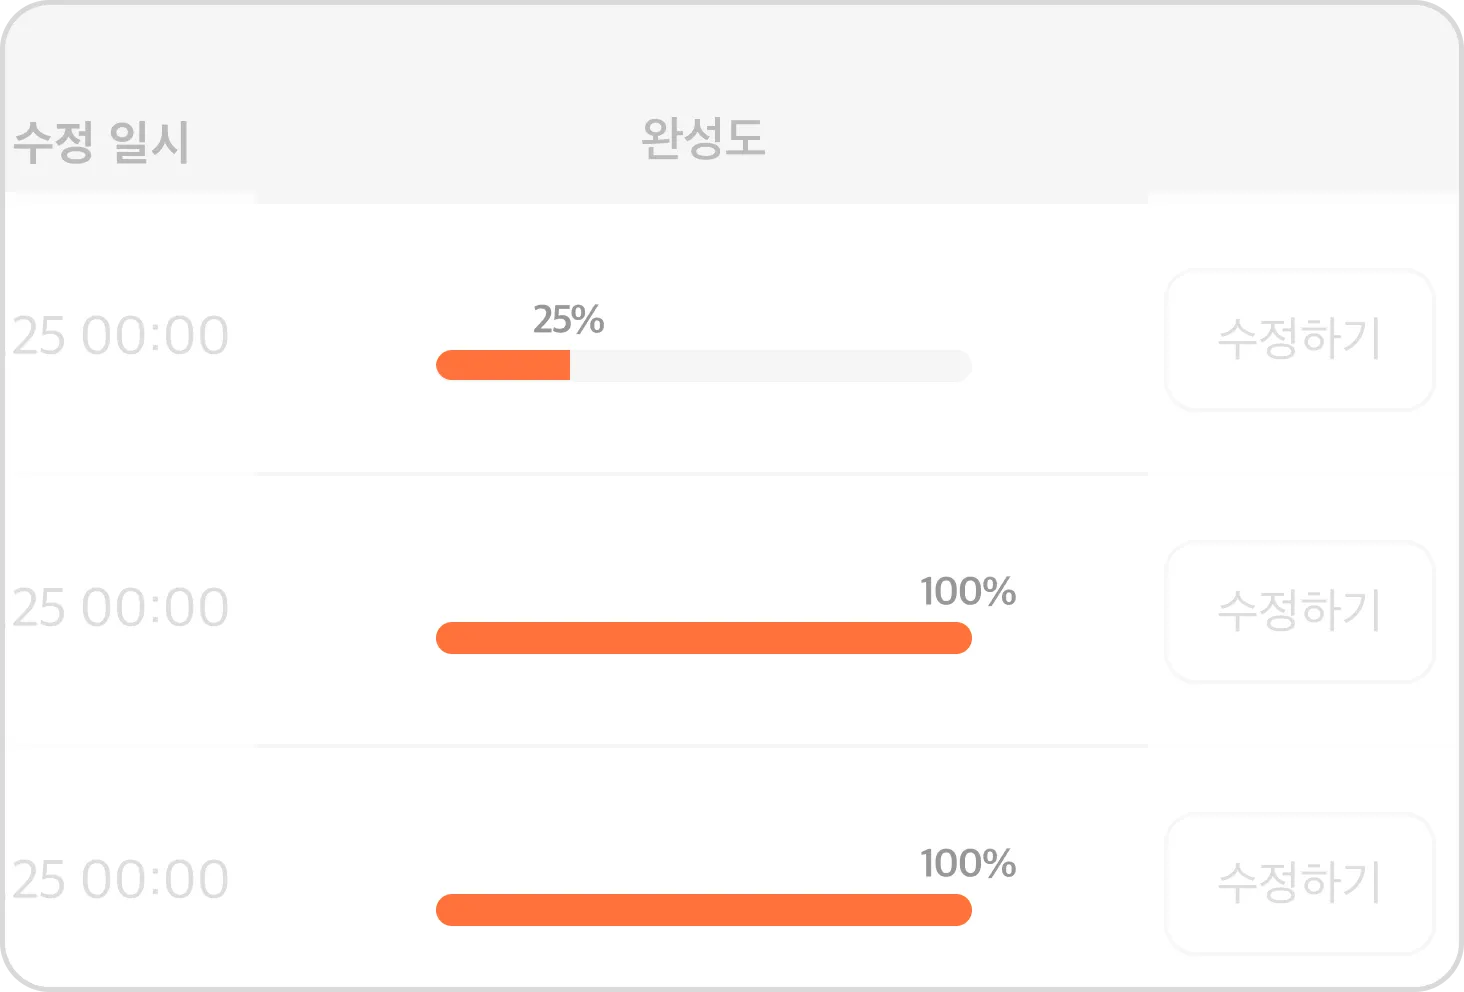Select the 완성도 column header
Viewport: 1464px width, 992px height.
703,138
